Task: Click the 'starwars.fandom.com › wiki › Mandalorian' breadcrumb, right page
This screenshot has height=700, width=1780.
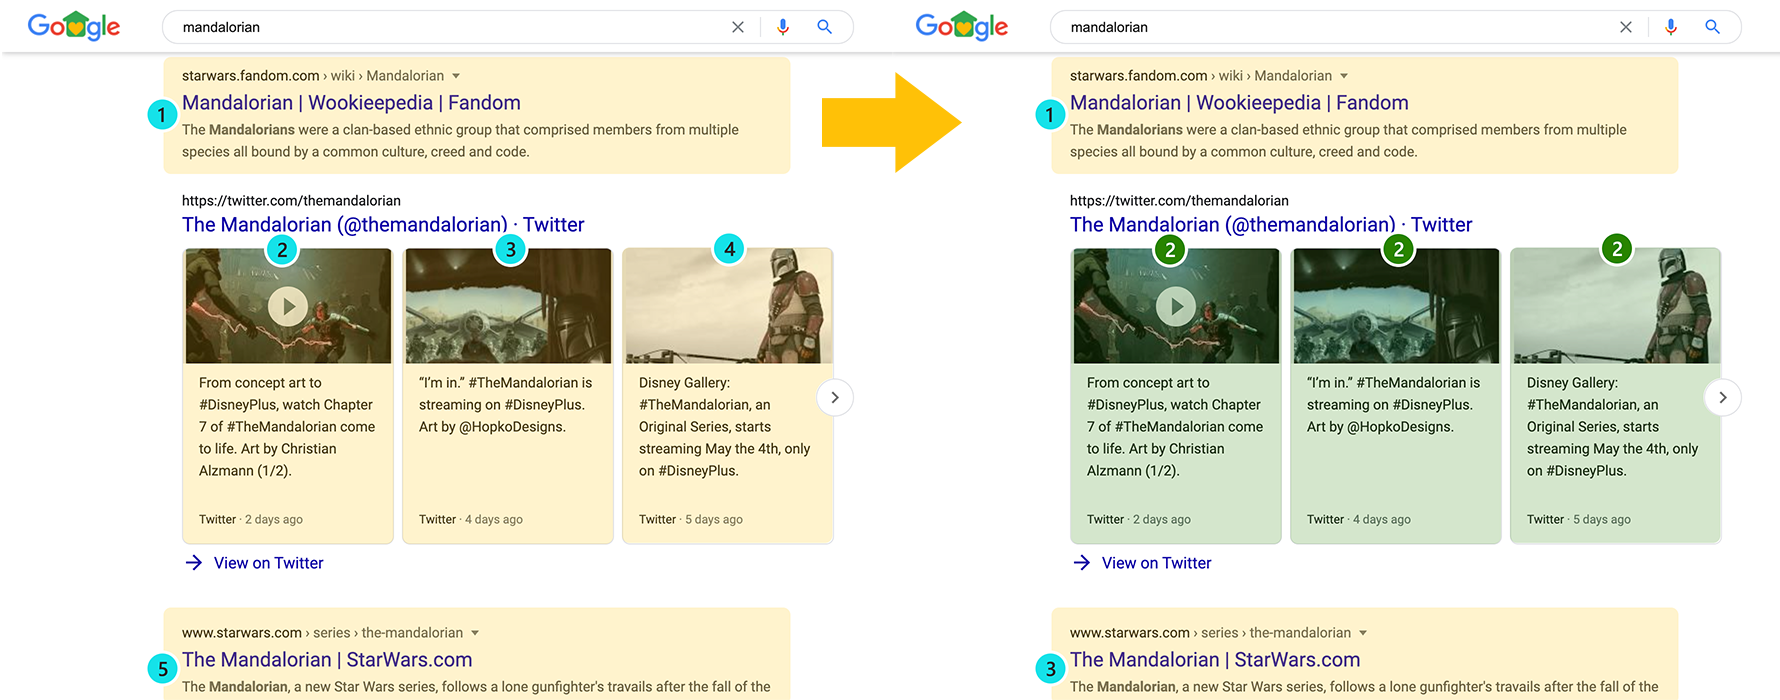Action: click(x=1201, y=76)
